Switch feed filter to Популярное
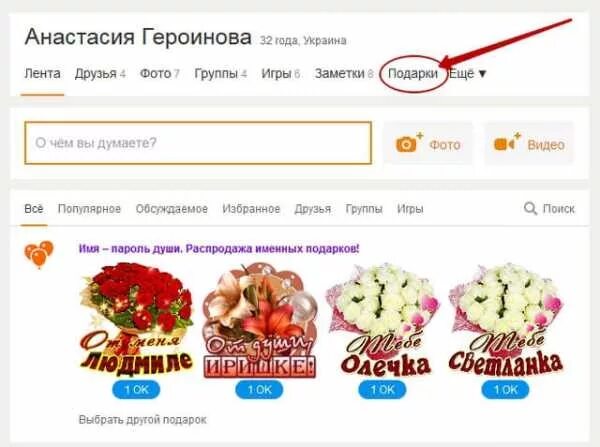The height and width of the screenshot is (447, 600). tap(89, 209)
